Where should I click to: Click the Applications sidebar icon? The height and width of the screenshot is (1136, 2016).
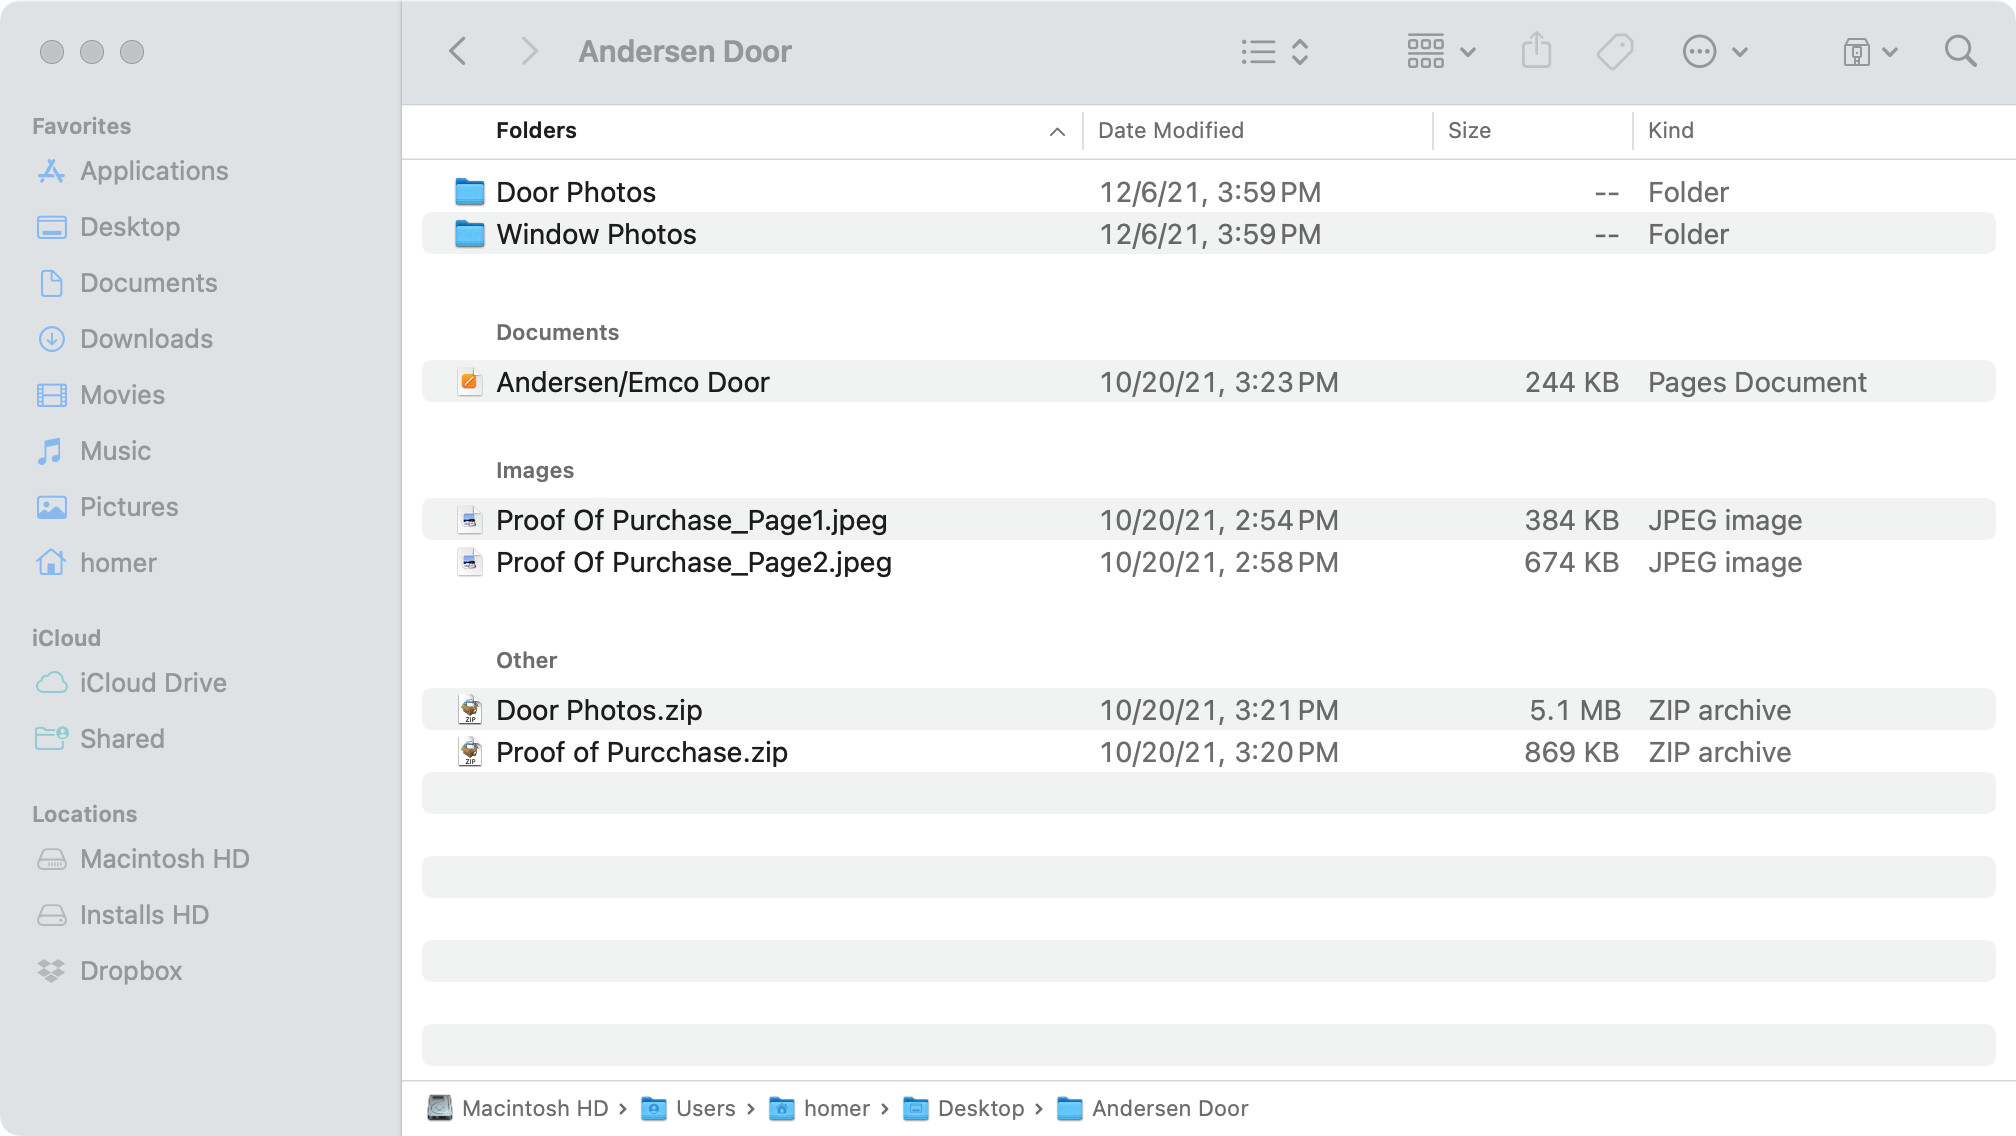[52, 171]
